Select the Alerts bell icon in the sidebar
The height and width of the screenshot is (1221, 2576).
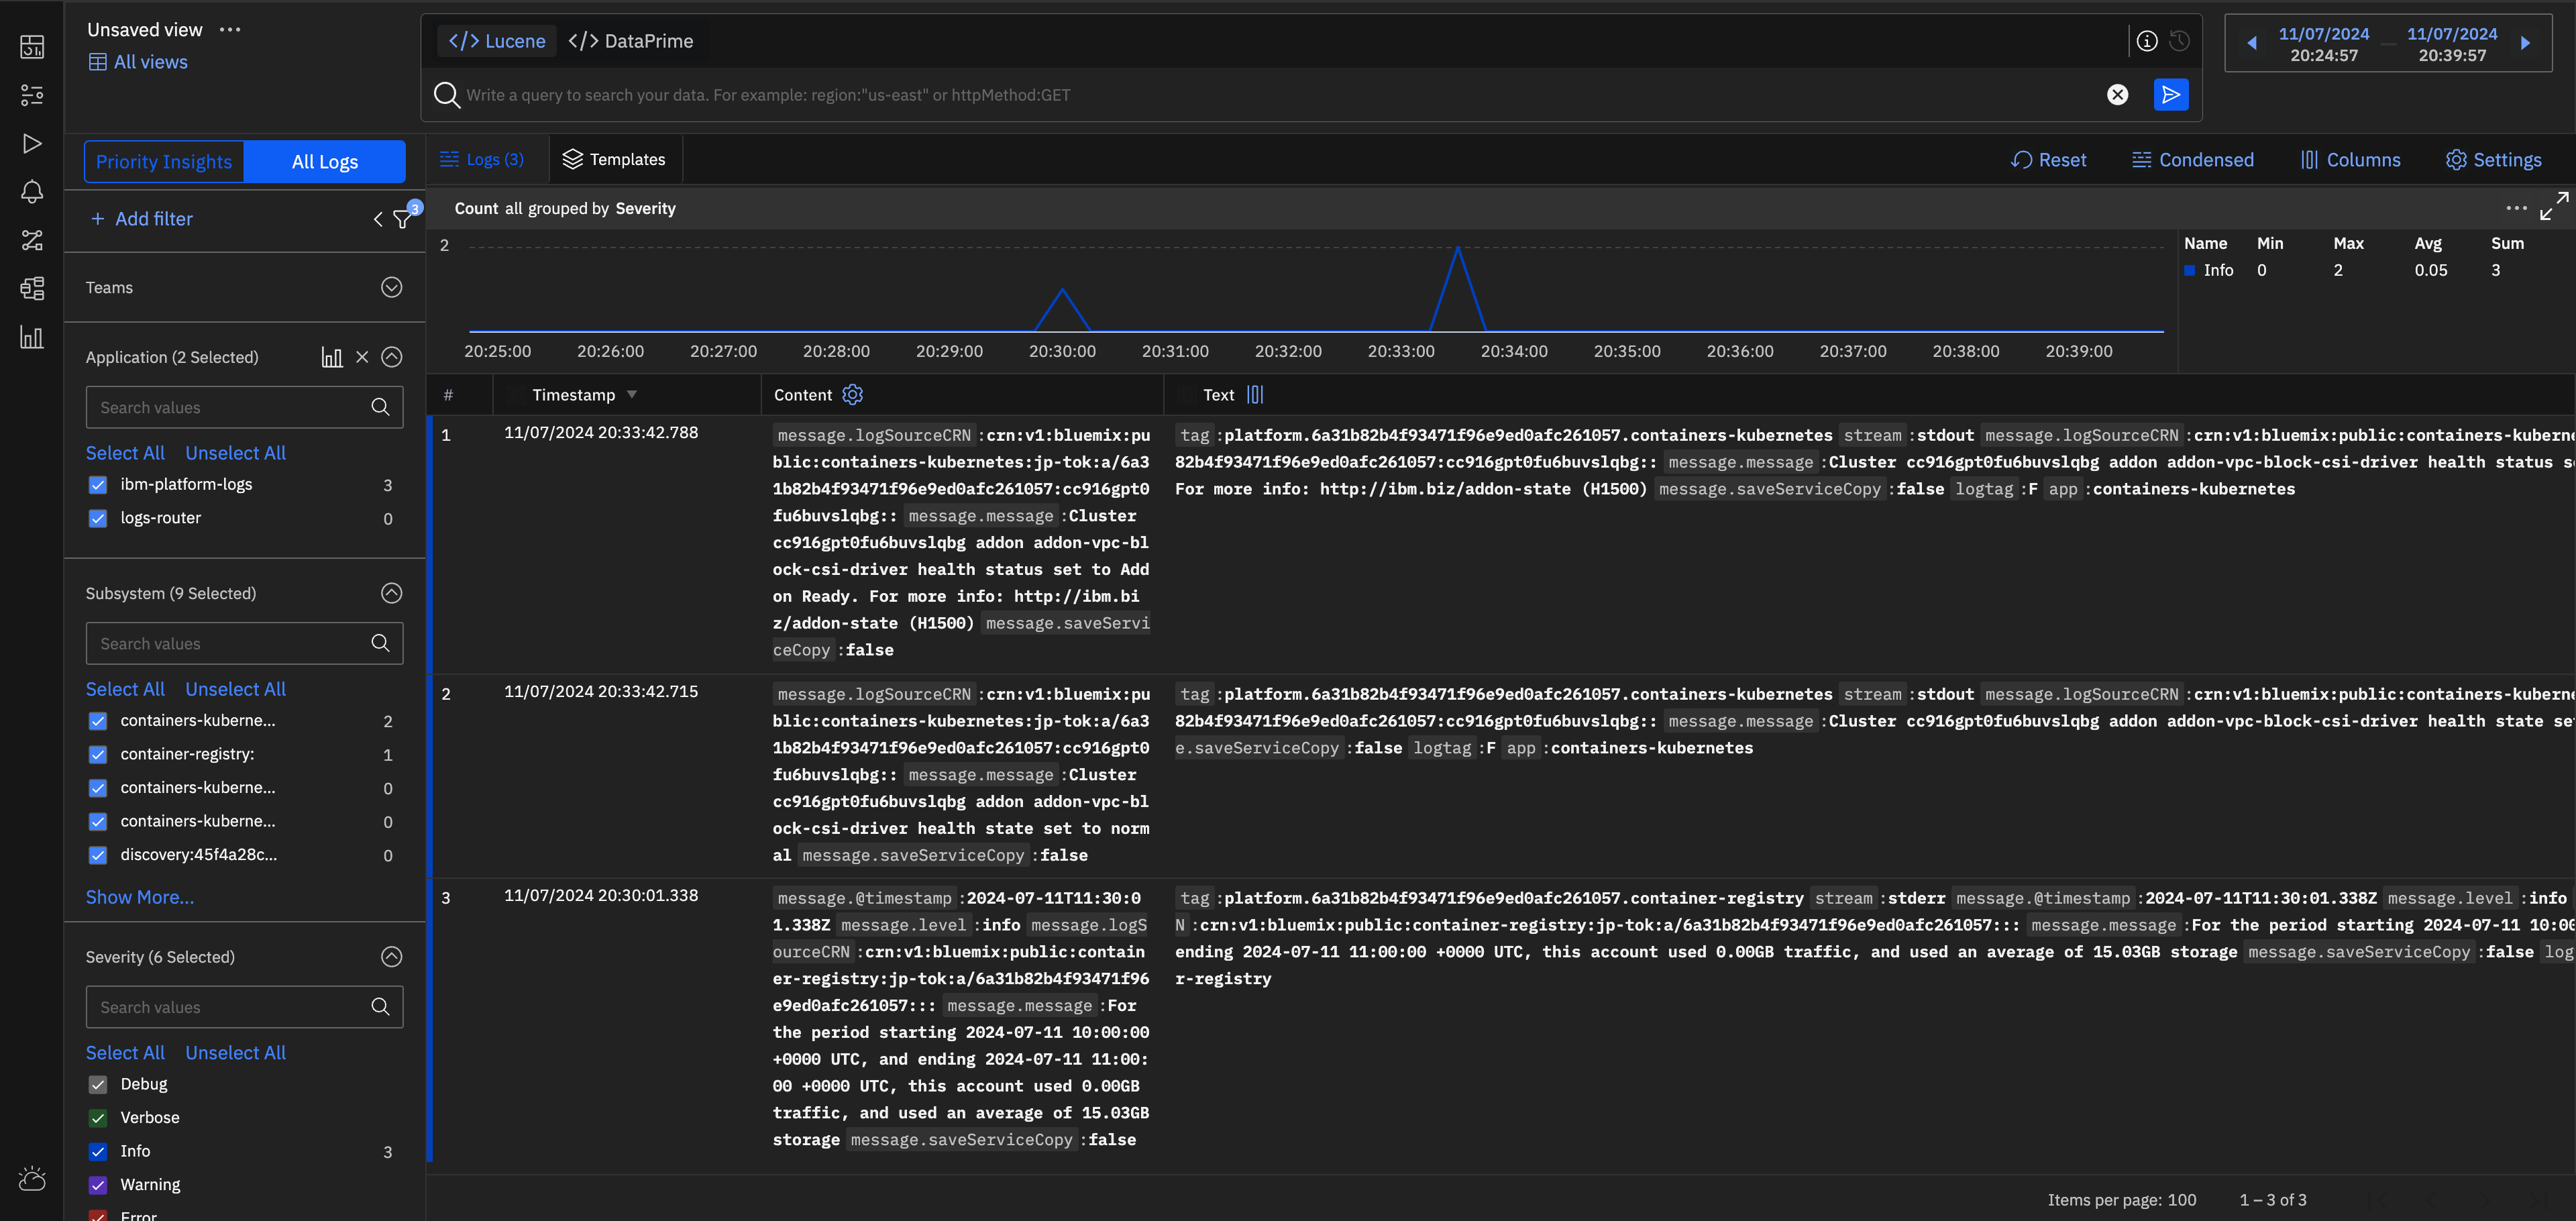[x=31, y=191]
